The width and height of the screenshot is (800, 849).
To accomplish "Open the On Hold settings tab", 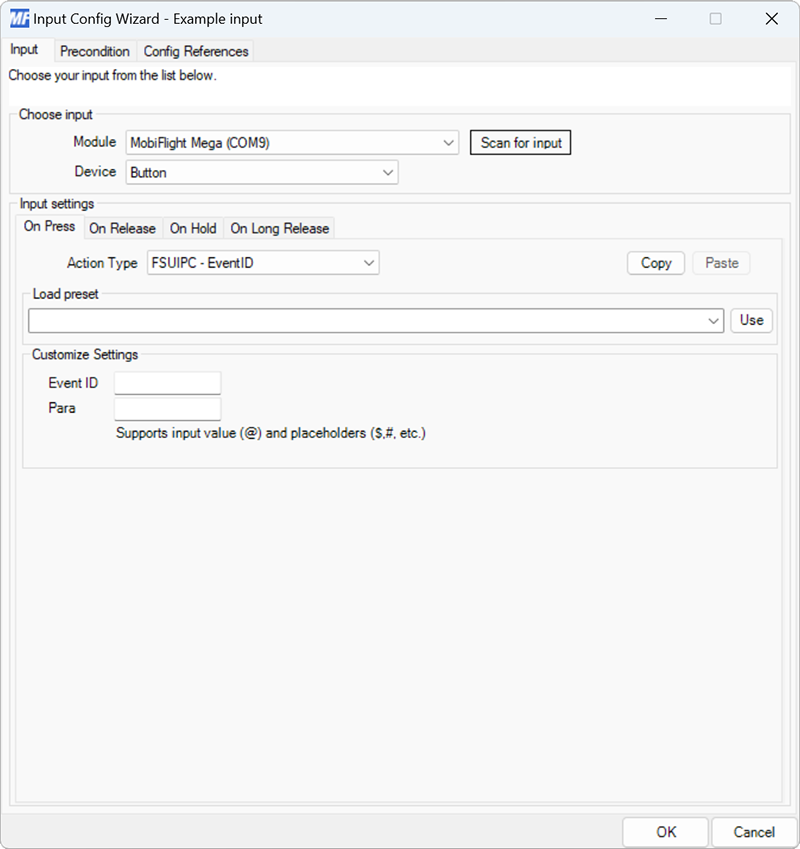I will tap(192, 228).
